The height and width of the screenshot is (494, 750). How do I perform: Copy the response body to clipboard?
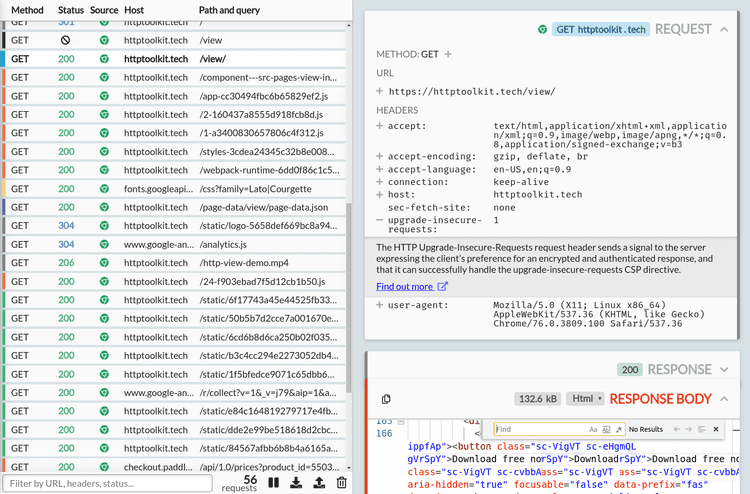coord(386,398)
